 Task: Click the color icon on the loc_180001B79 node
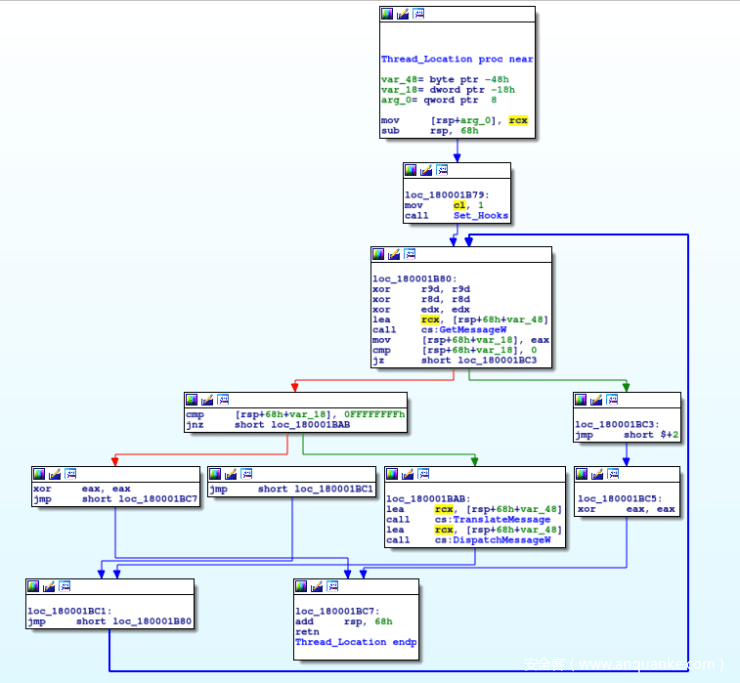pos(411,170)
